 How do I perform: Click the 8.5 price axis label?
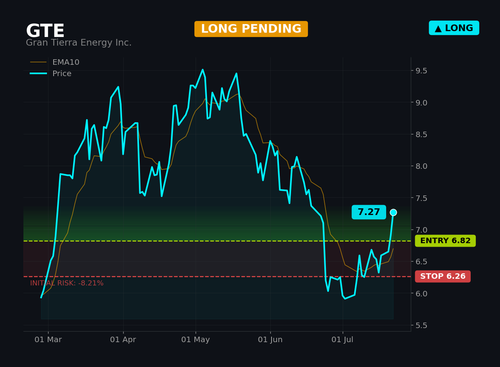click(421, 135)
